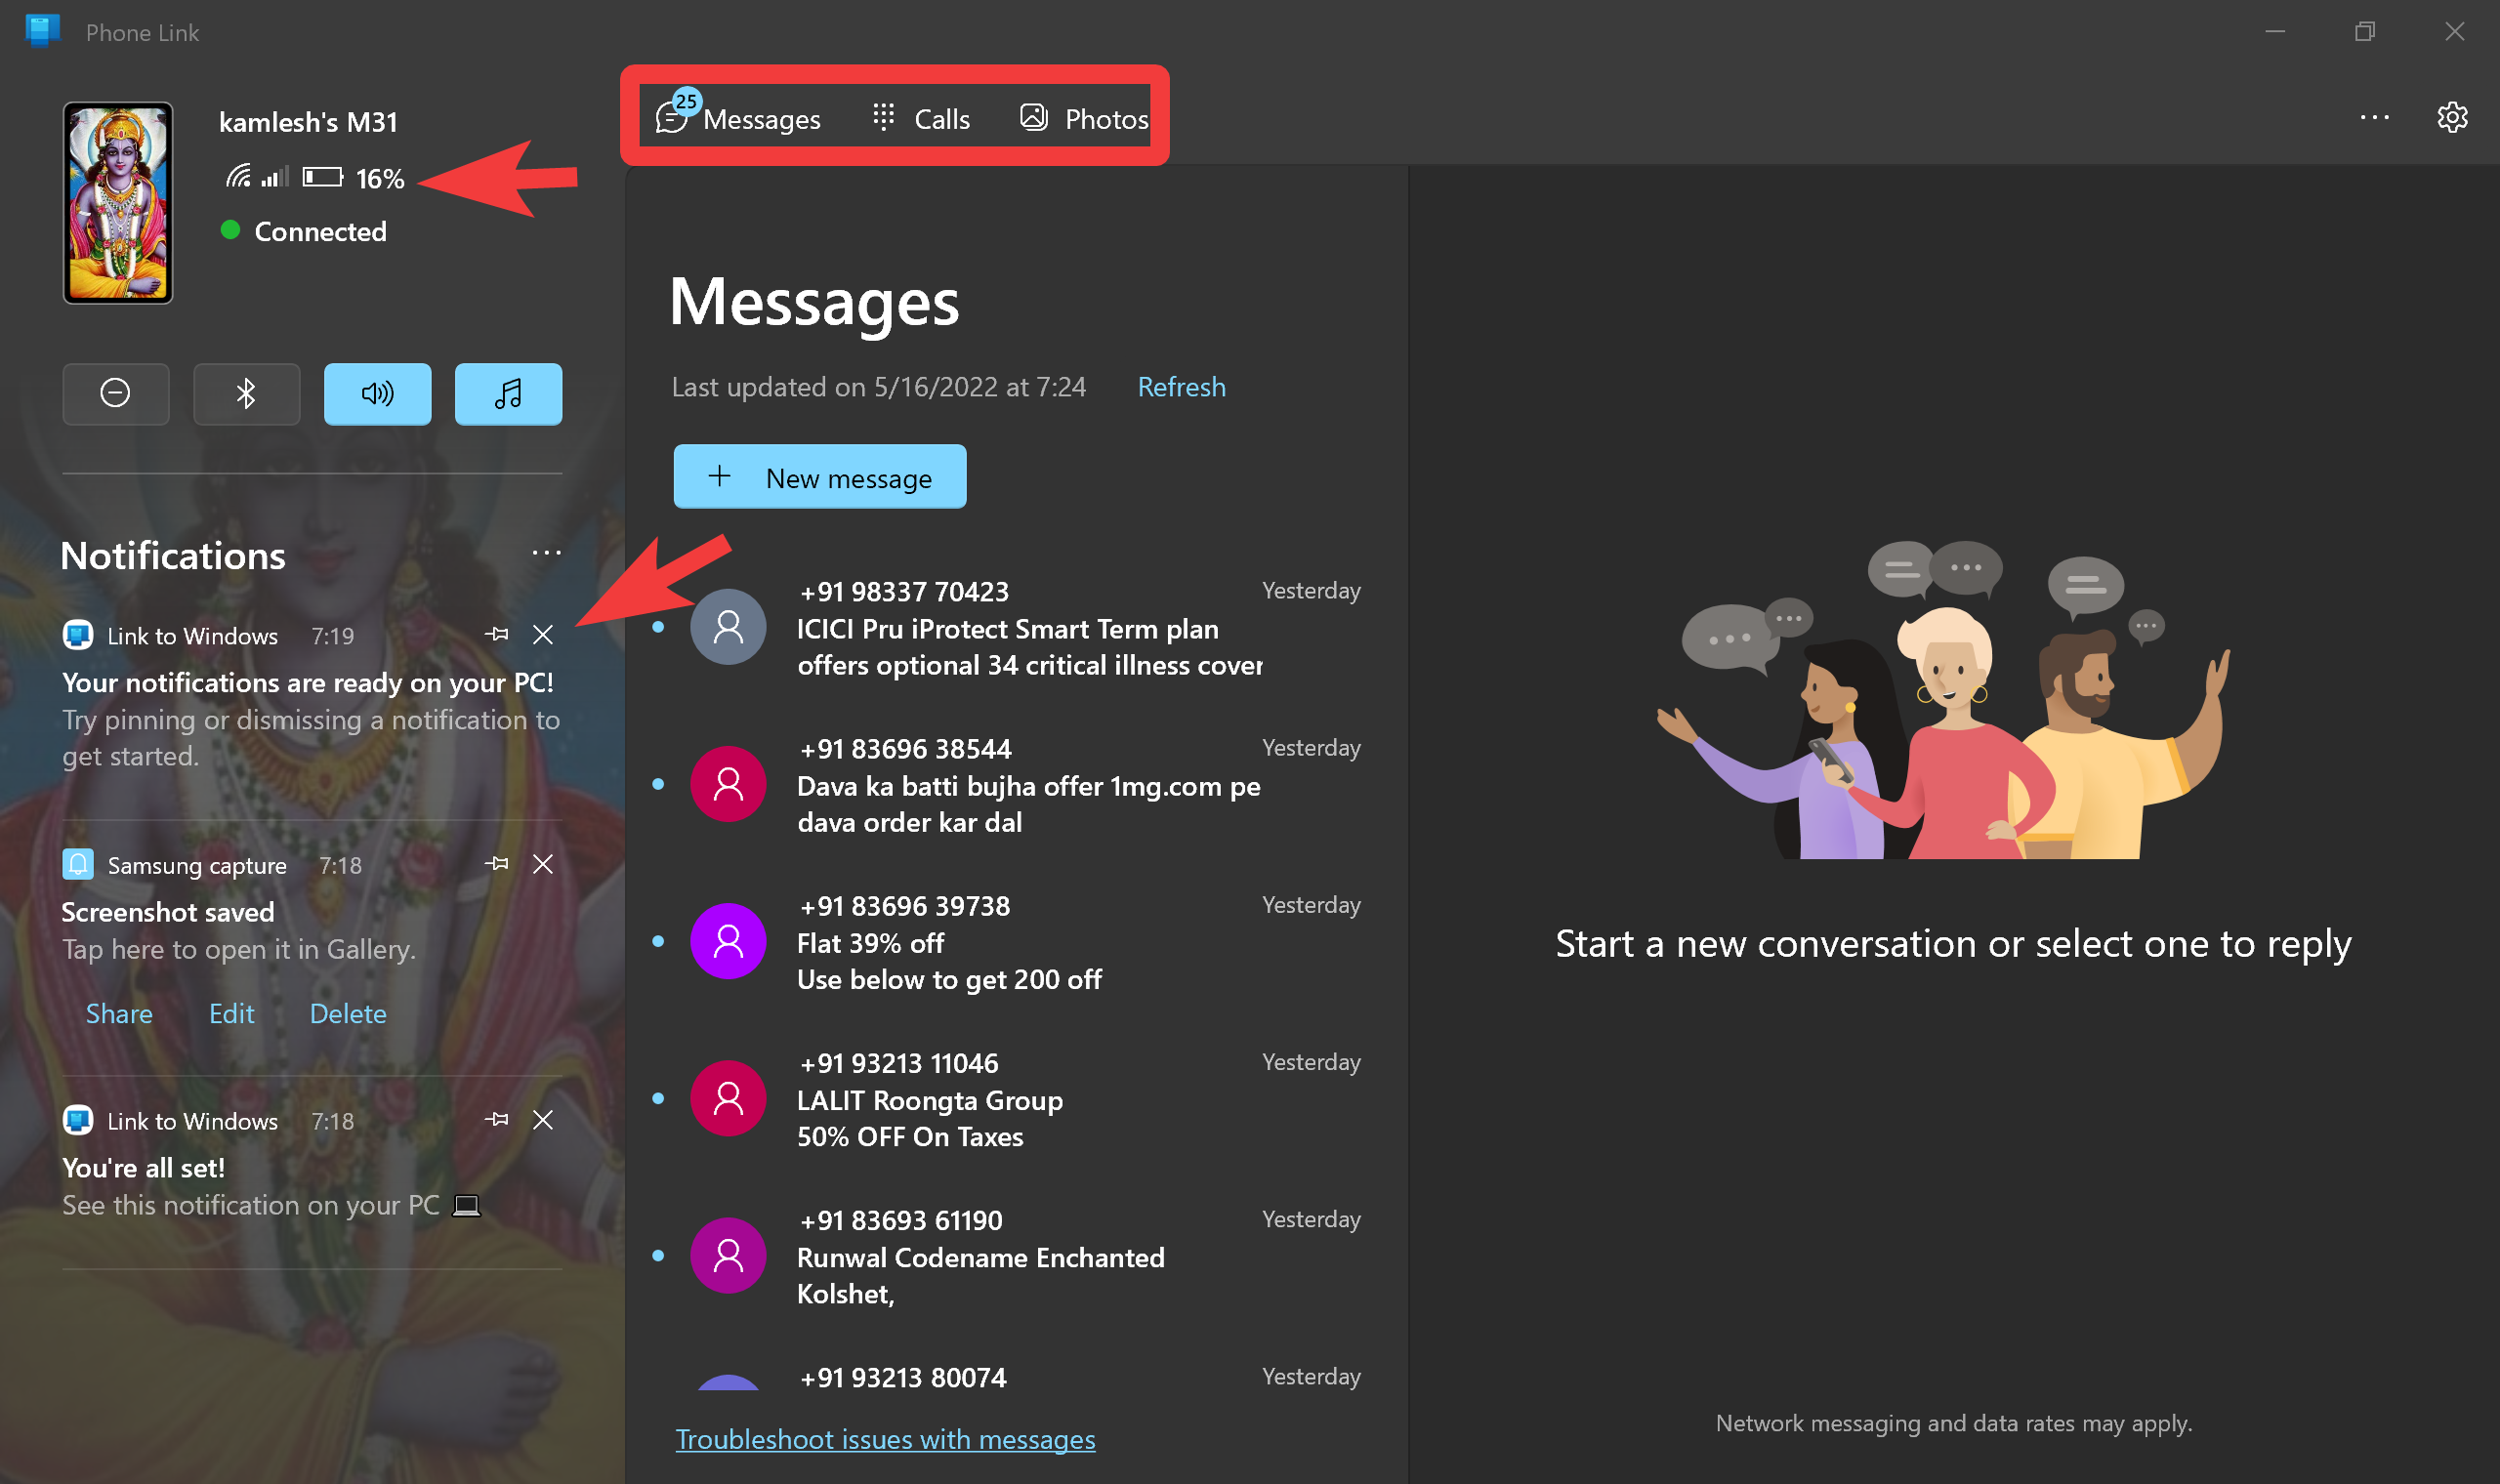The height and width of the screenshot is (1484, 2500).
Task: Pin the 7:18 Link to Windows notification
Action: pos(497,1119)
